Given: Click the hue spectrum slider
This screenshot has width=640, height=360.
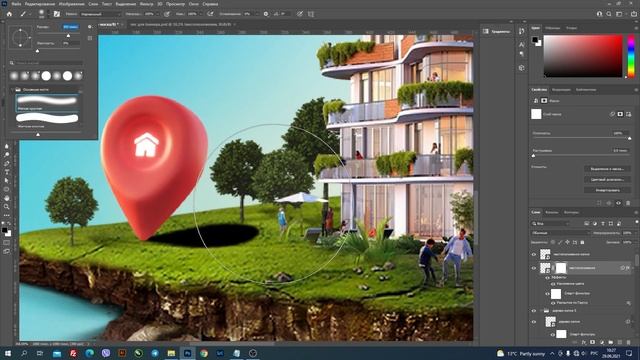Looking at the screenshot, I should tap(631, 56).
